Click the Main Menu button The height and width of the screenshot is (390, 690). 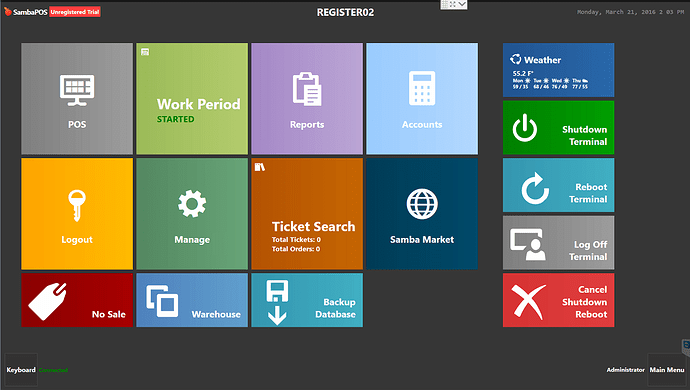coord(667,370)
